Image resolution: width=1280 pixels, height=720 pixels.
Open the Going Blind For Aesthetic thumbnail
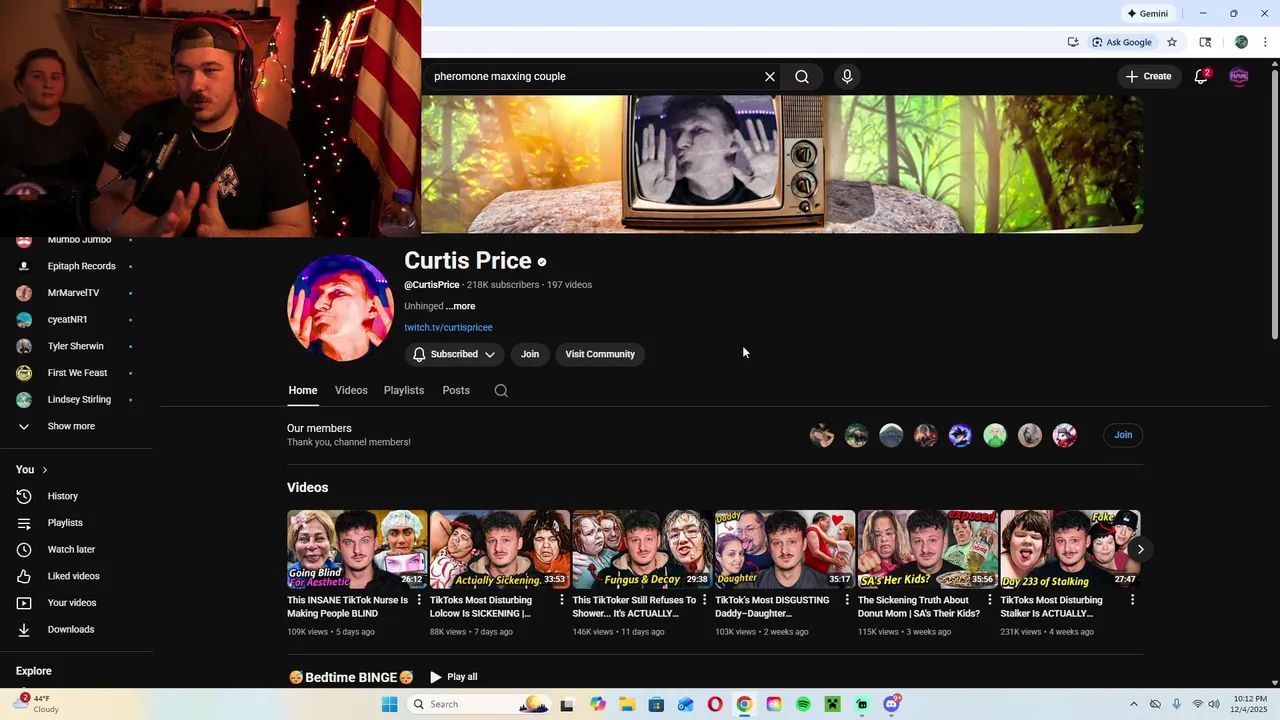click(357, 549)
